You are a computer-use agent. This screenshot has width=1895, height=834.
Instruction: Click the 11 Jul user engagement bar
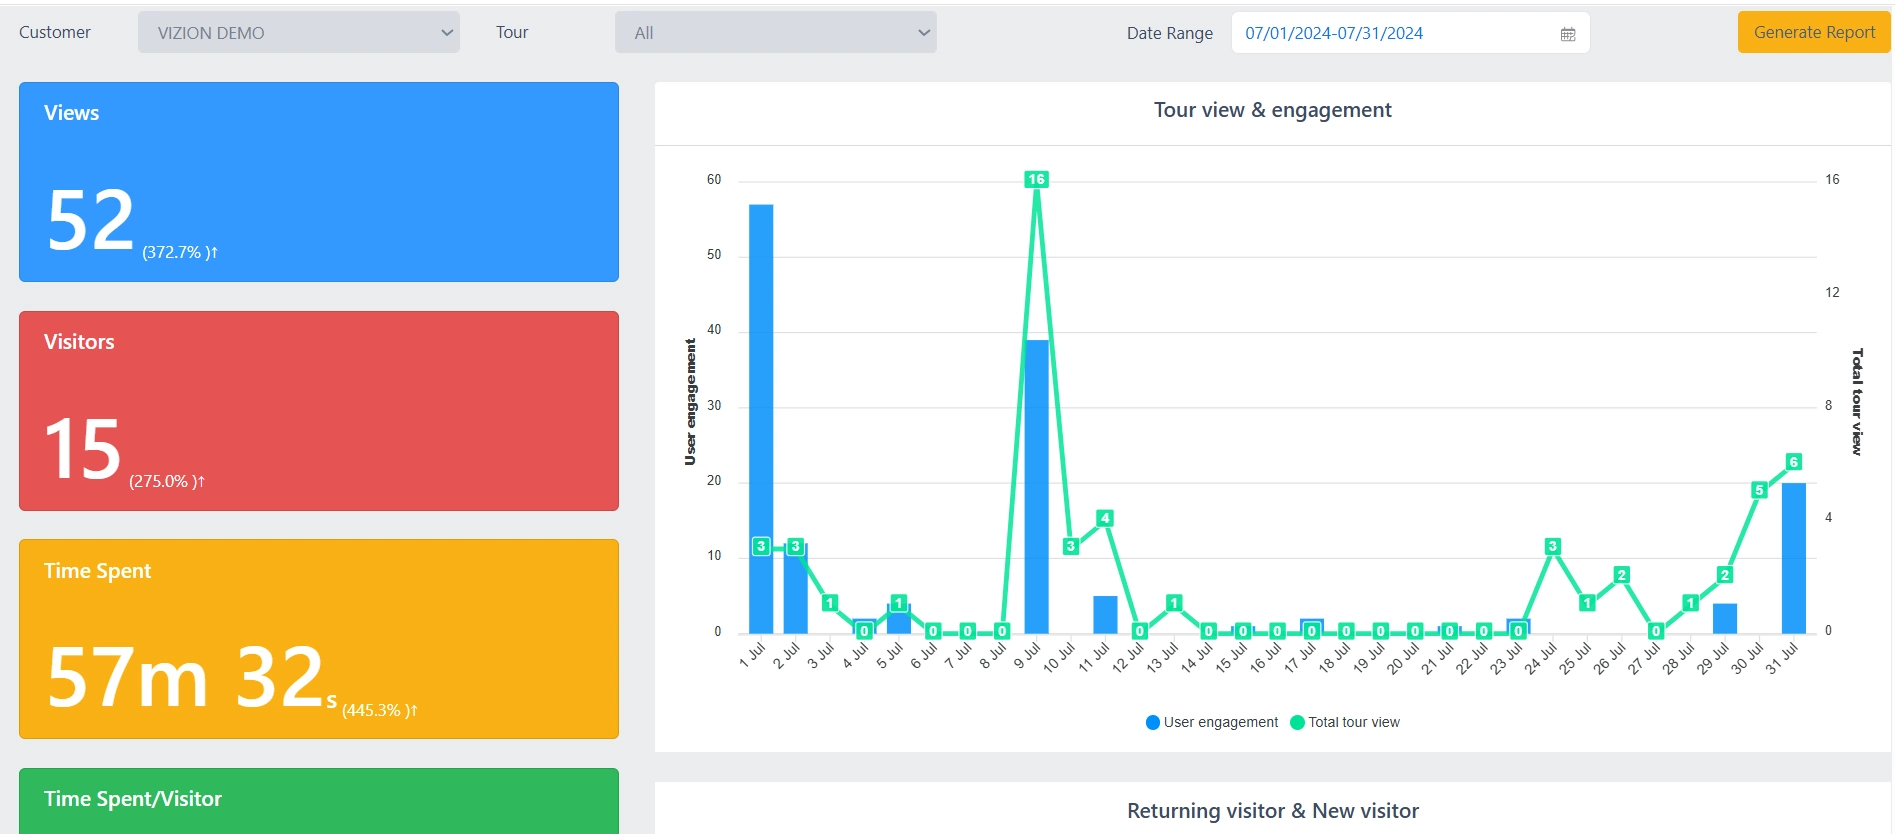tap(1105, 614)
